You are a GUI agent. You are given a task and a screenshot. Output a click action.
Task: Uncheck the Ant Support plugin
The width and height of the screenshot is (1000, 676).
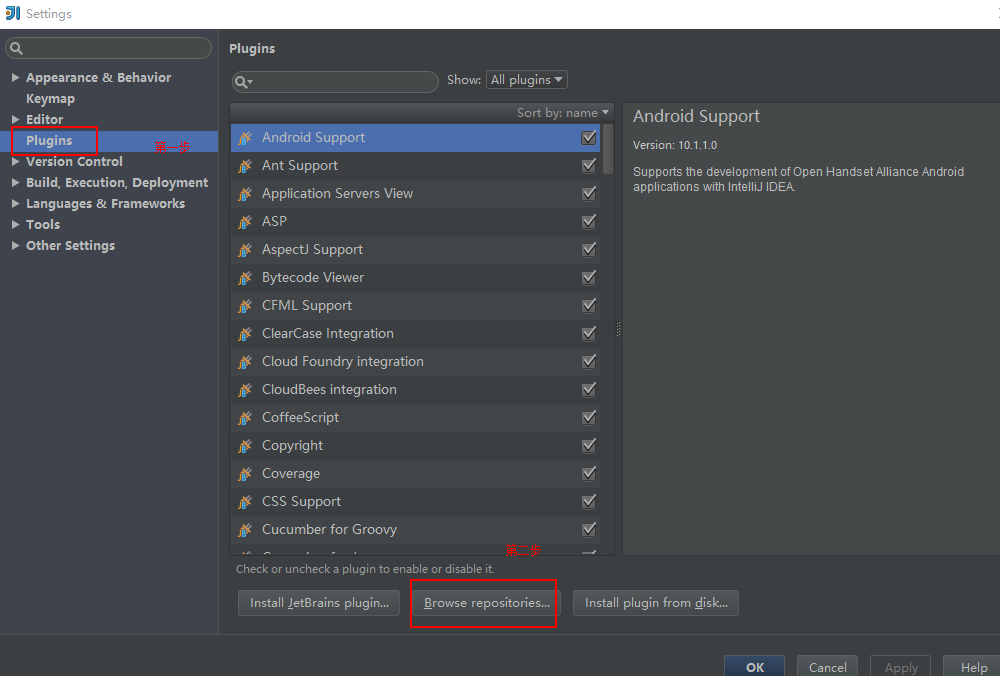(589, 165)
